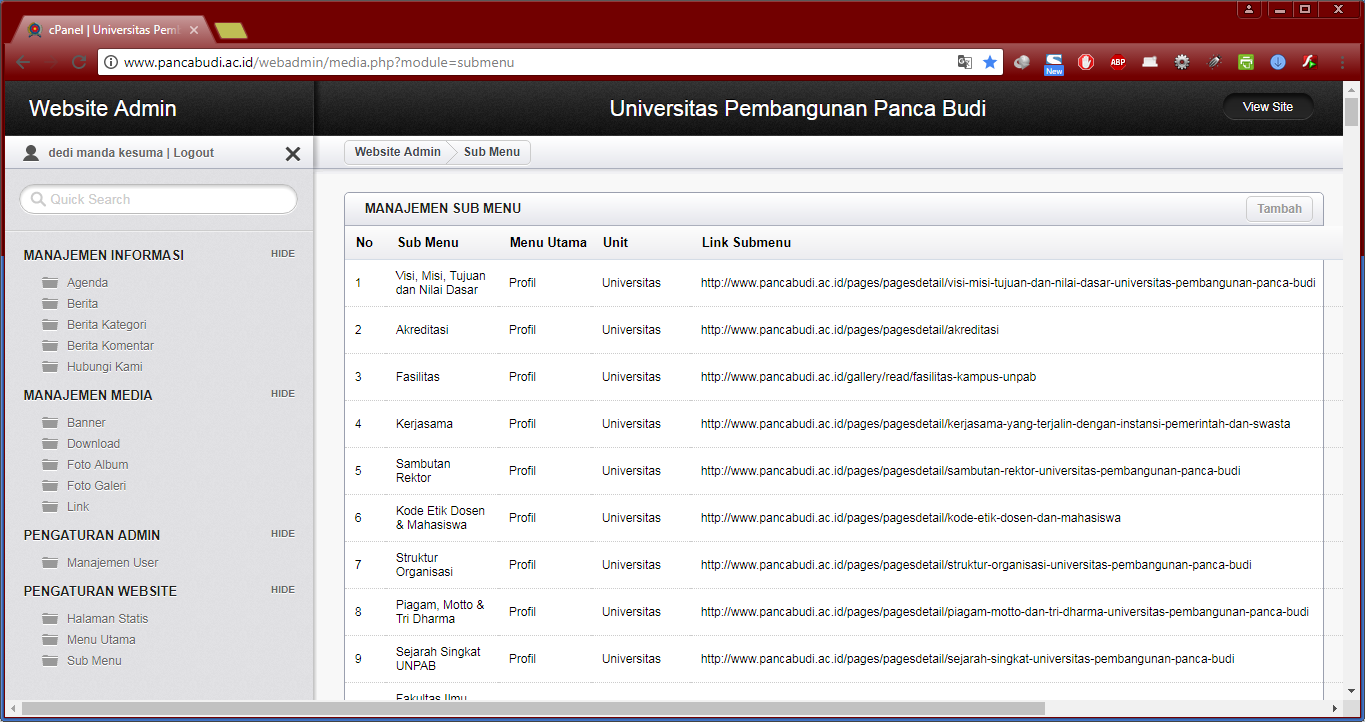Click the translate page icon in address bar
This screenshot has height=722, width=1365.
(x=964, y=62)
